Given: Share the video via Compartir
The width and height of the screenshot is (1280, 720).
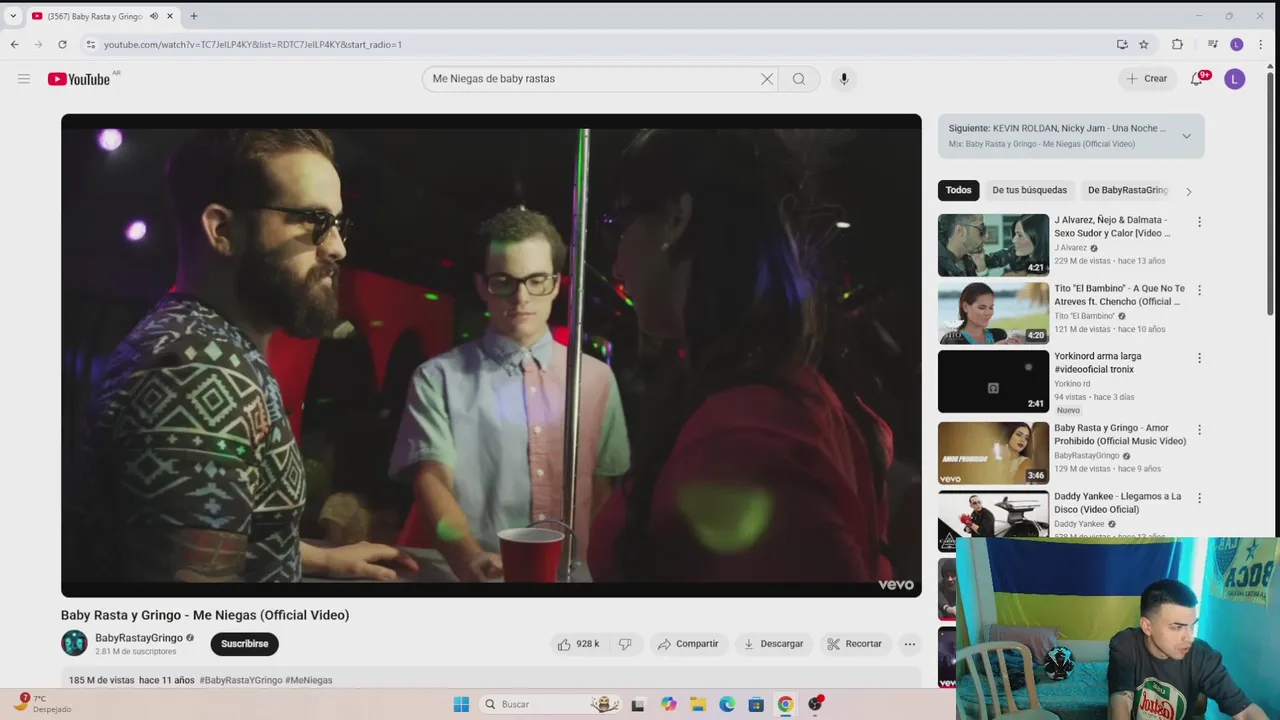Looking at the screenshot, I should click(x=688, y=644).
